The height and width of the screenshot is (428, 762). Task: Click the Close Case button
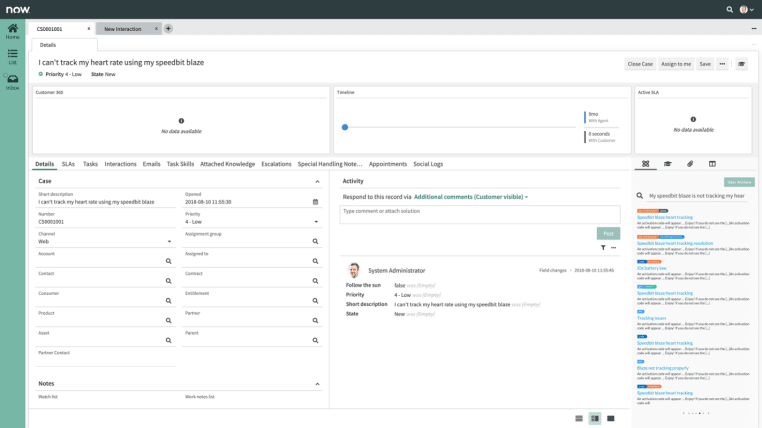pyautogui.click(x=640, y=64)
